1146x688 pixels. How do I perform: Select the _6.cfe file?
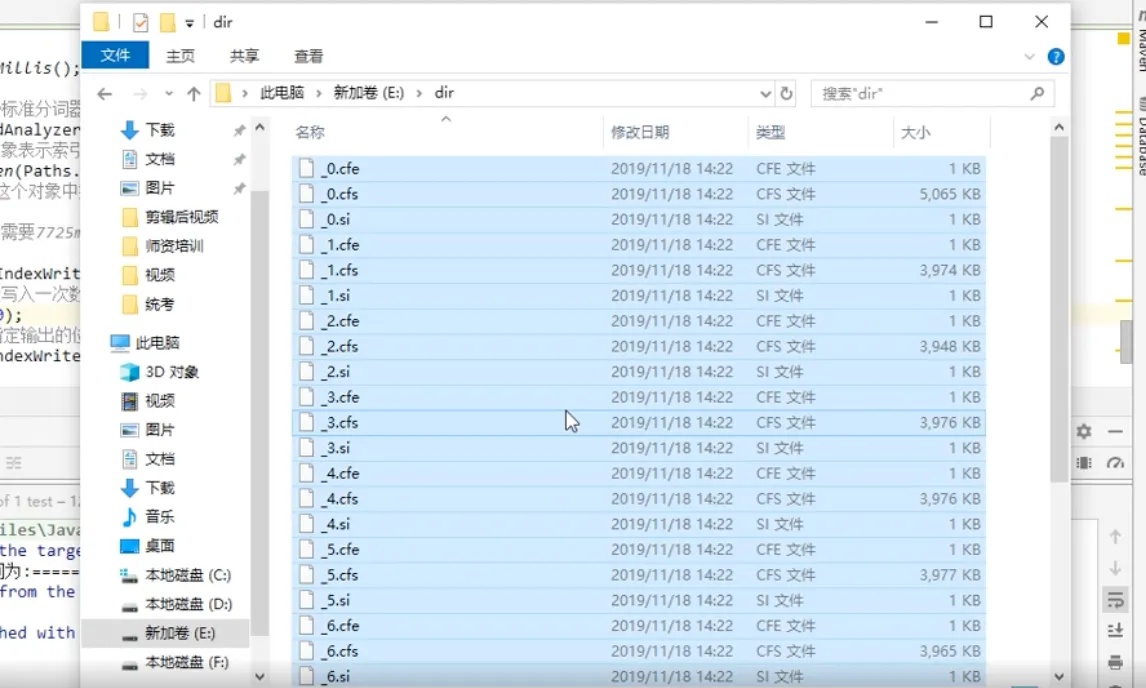[639, 626]
